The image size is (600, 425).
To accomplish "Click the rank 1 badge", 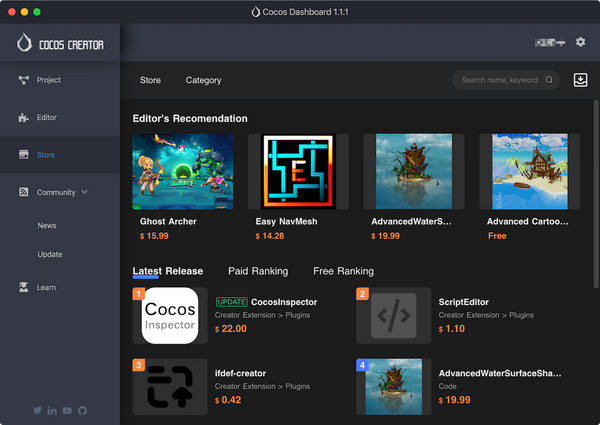I will pyautogui.click(x=139, y=294).
